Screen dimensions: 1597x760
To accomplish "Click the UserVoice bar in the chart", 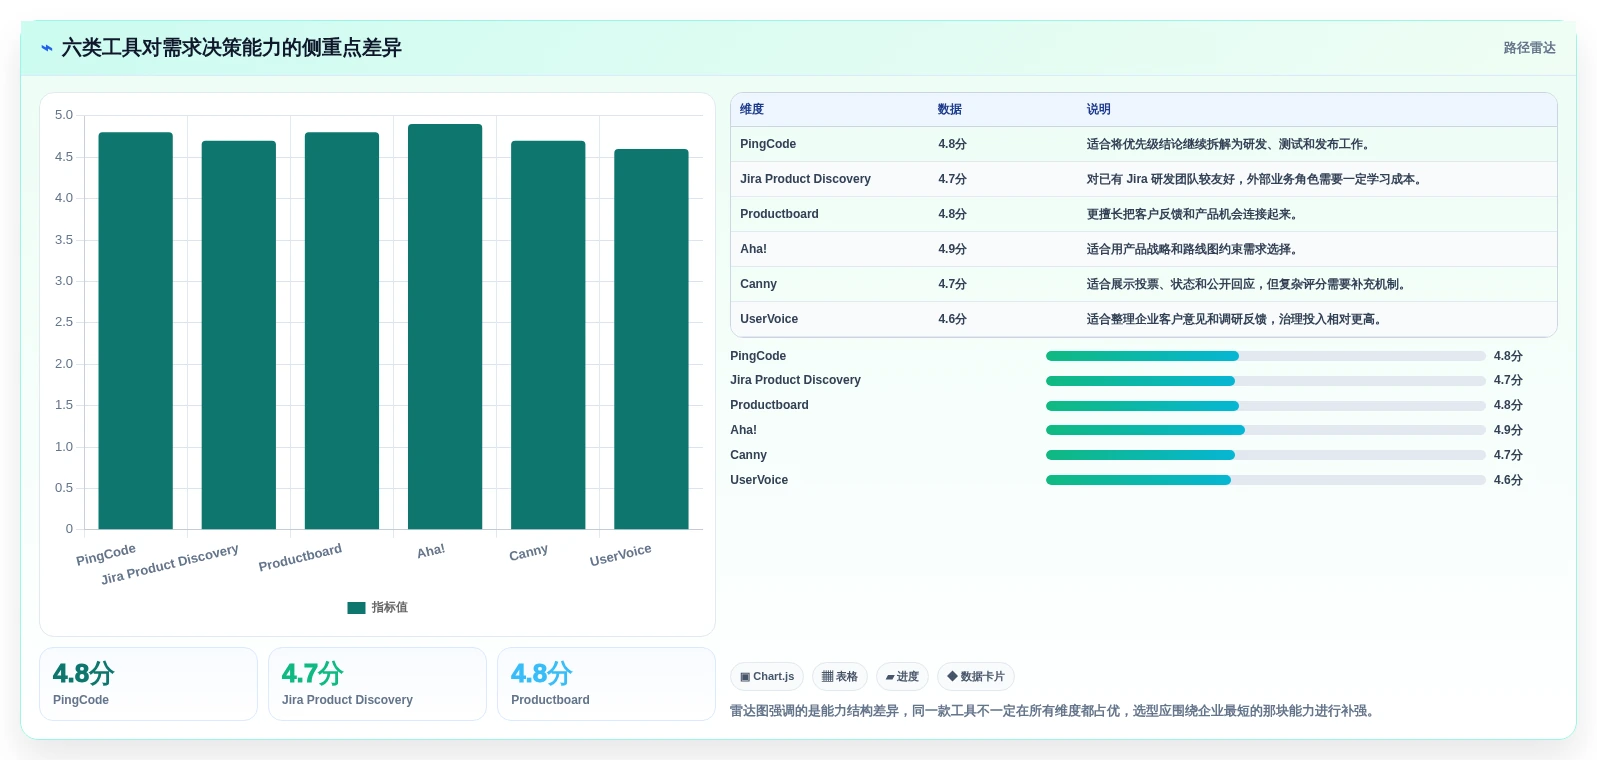I will 651,339.
